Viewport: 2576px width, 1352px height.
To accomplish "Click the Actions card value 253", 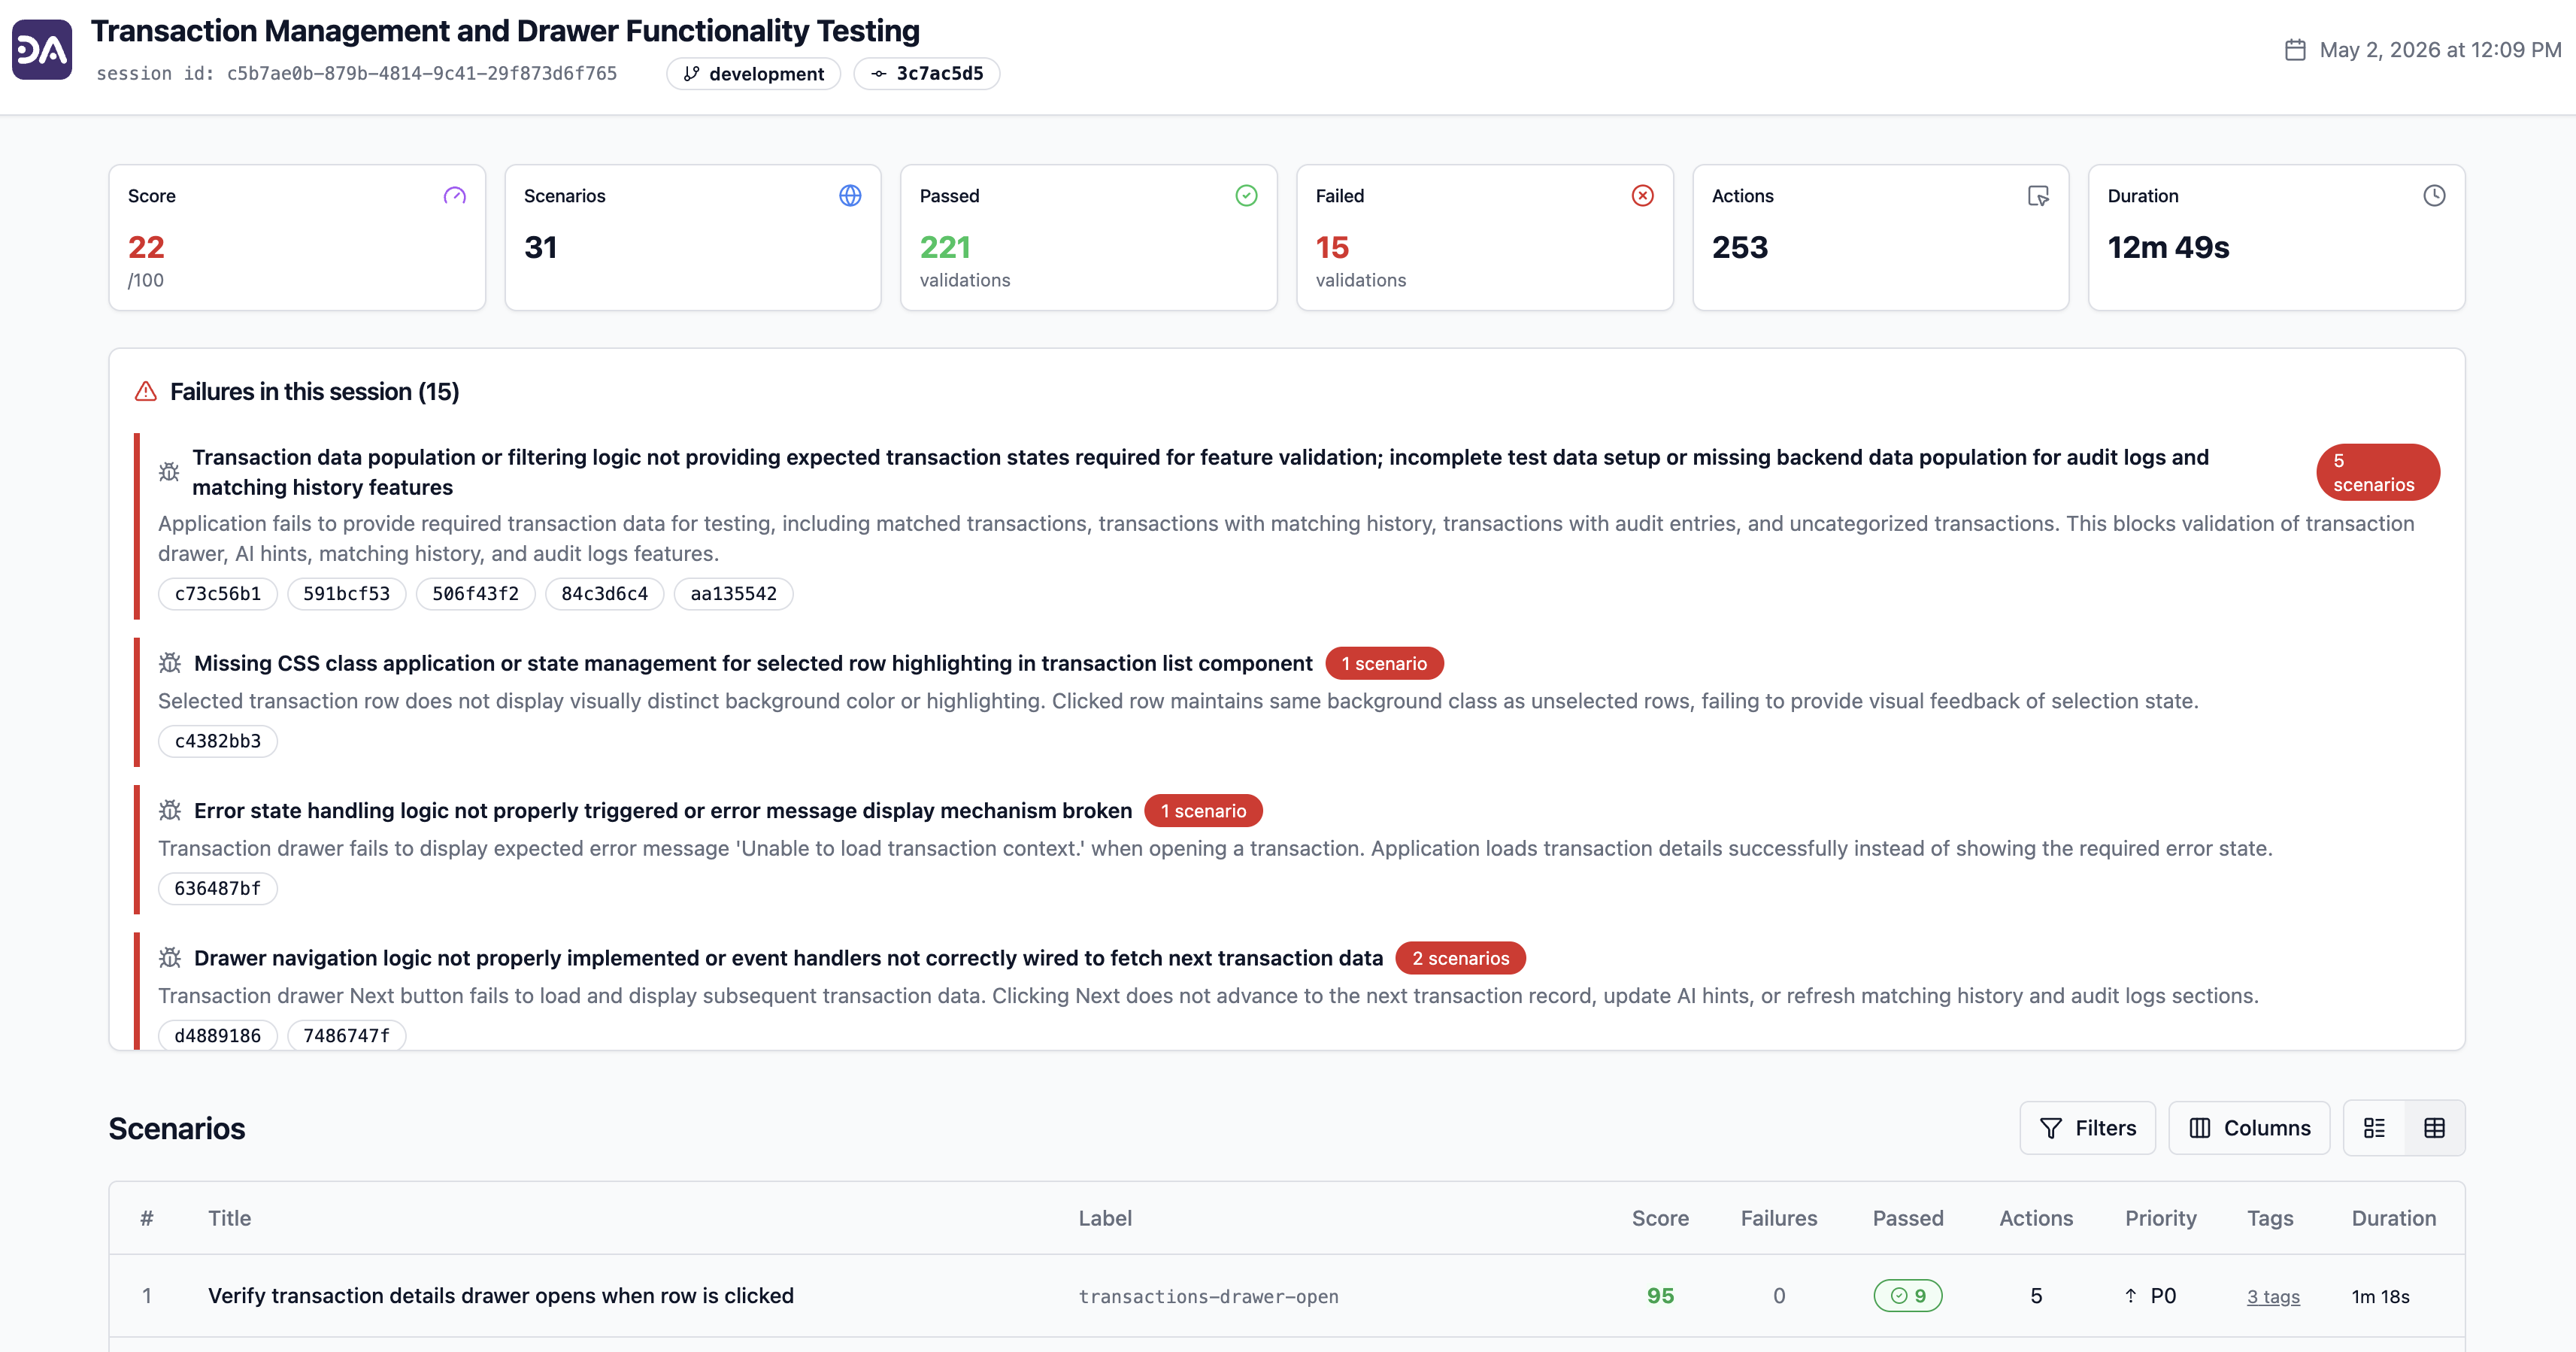I will [1740, 248].
